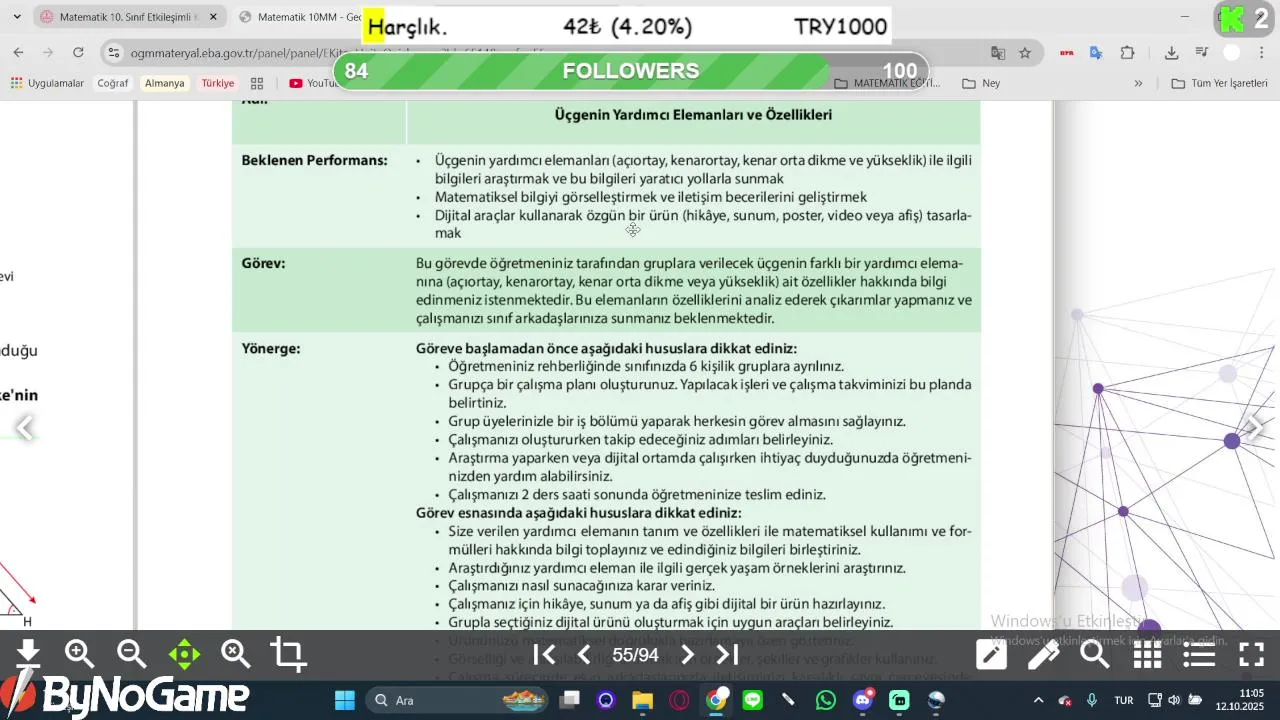The height and width of the screenshot is (720, 1280).
Task: Click the reset zoom magnifier icon
Action: coord(236,654)
